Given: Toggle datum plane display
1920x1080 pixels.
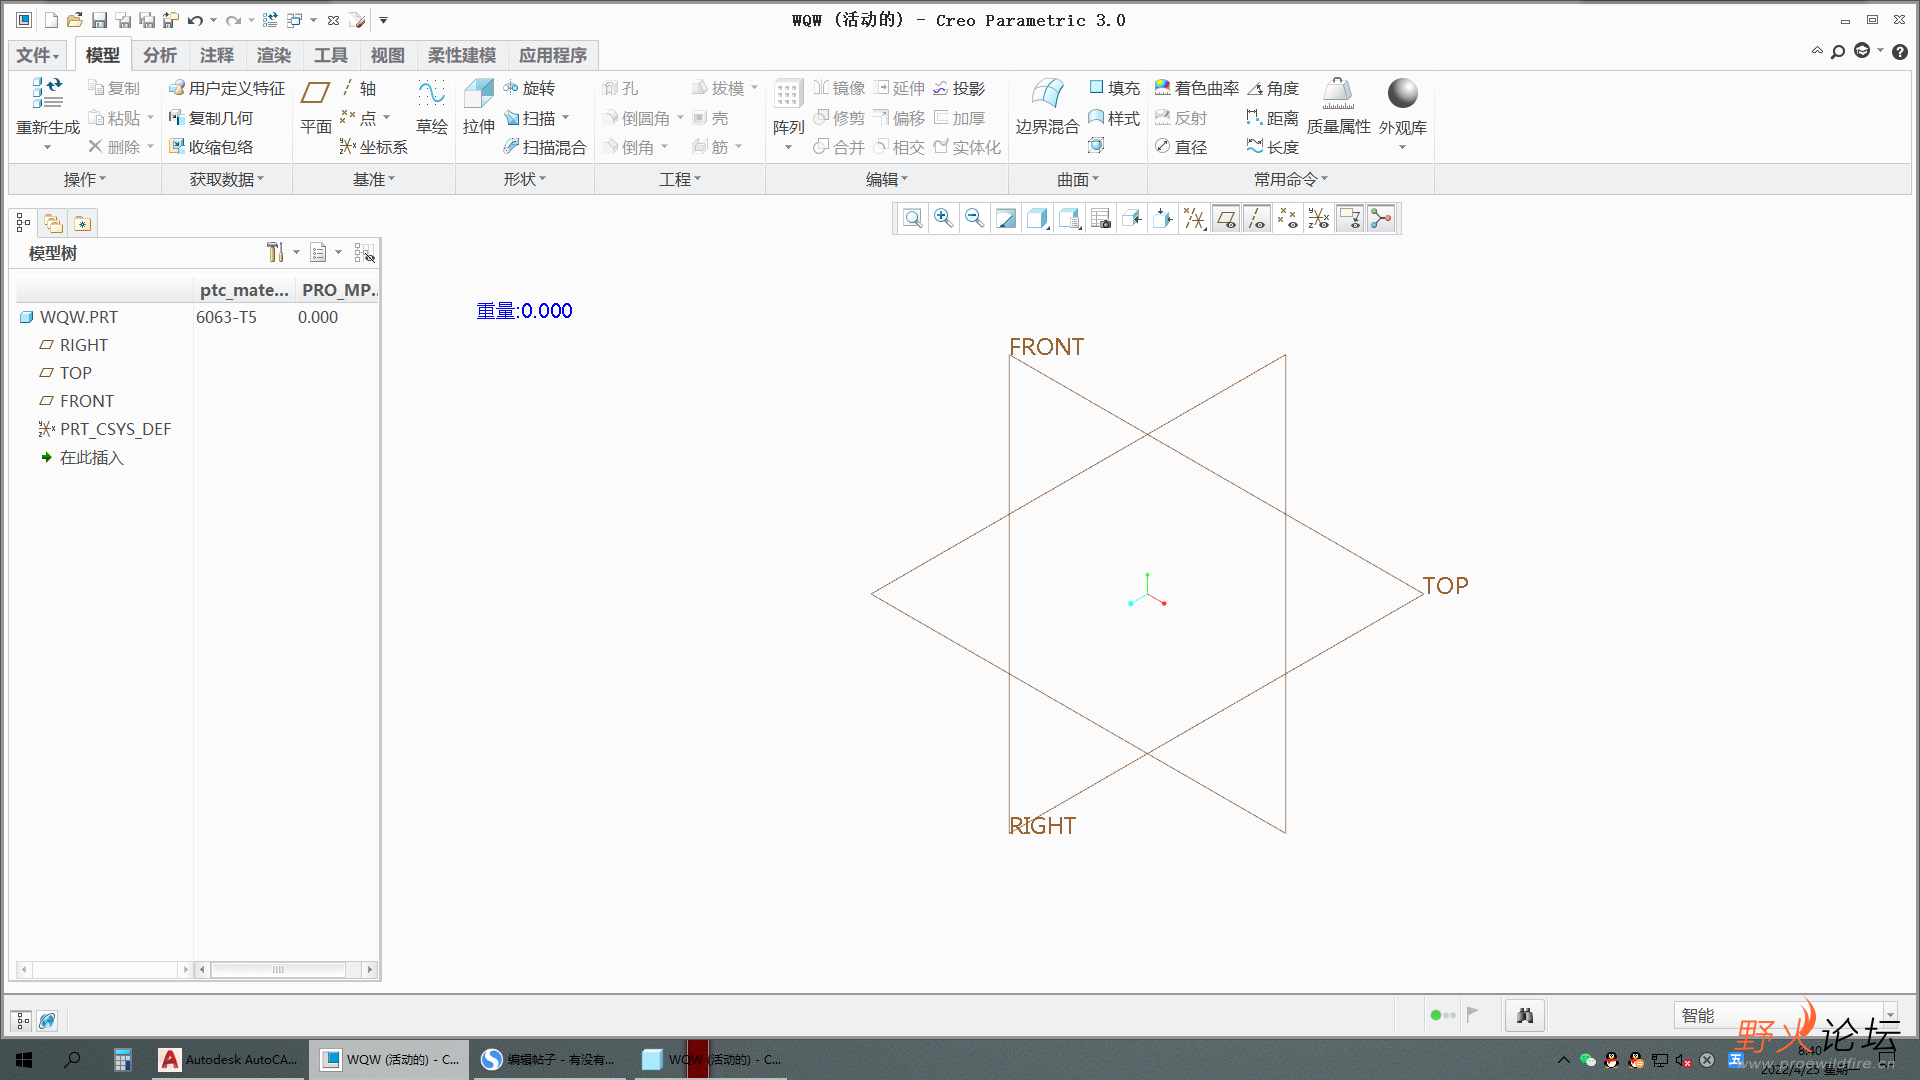Looking at the screenshot, I should click(1226, 219).
